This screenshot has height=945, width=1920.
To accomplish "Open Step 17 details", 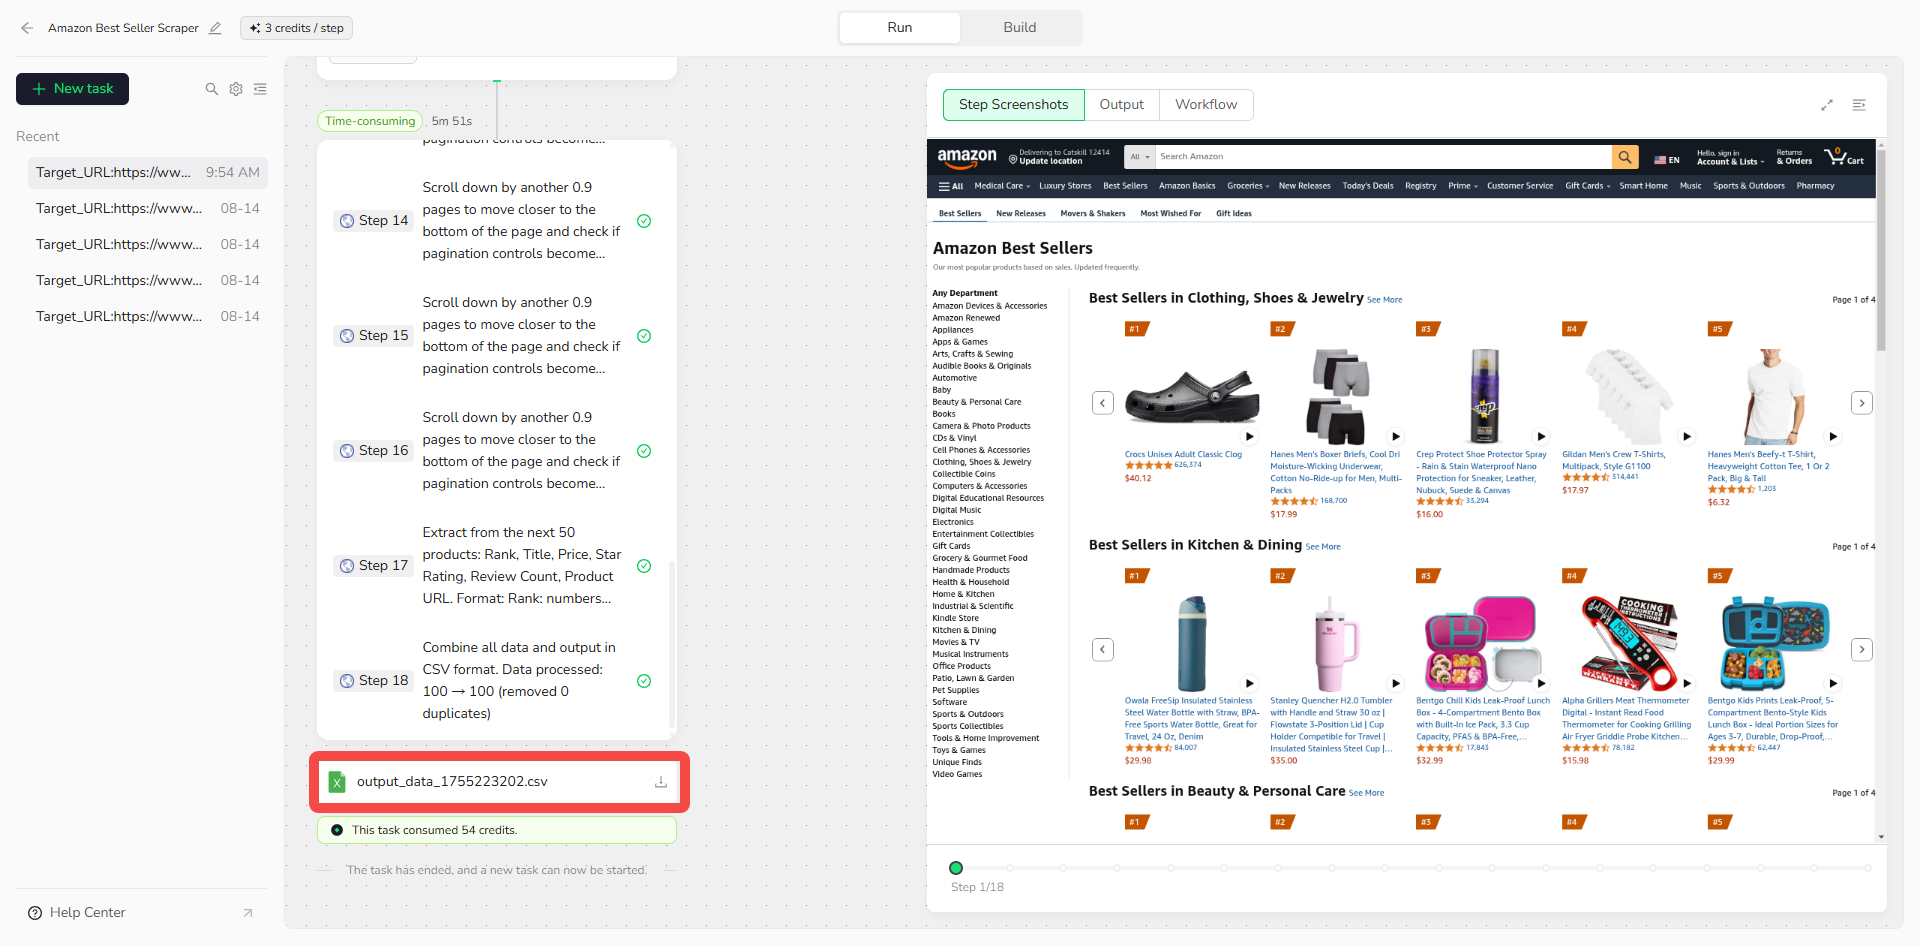I will point(373,566).
